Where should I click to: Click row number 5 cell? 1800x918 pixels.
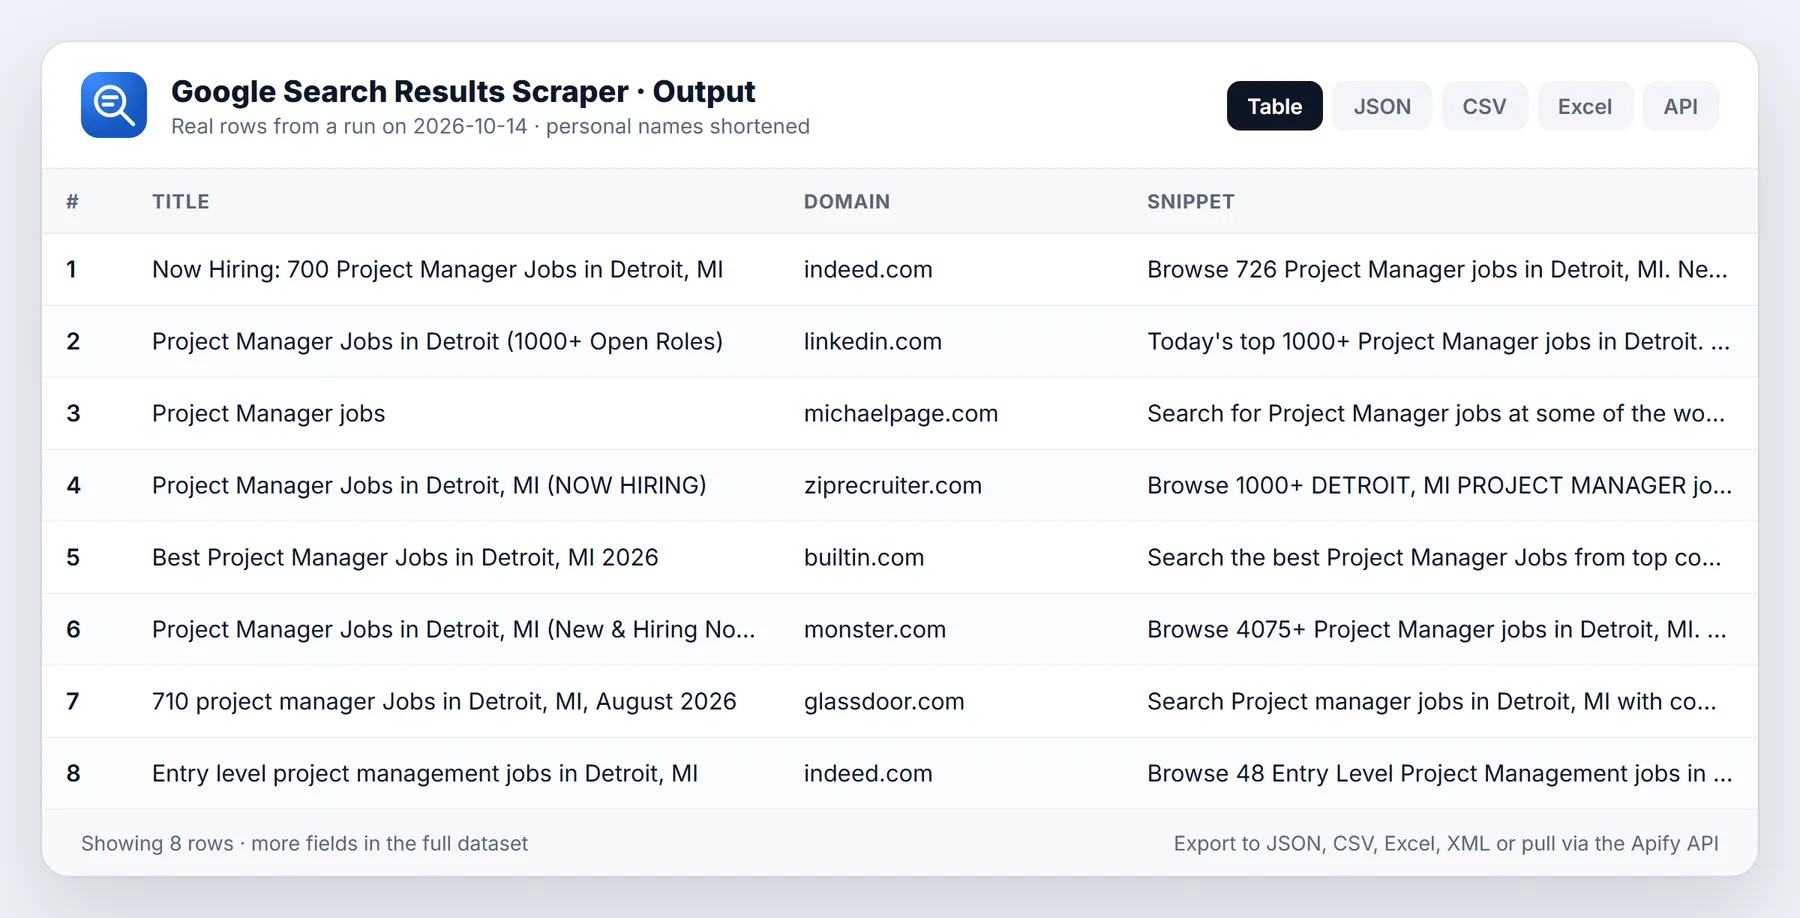pos(73,557)
